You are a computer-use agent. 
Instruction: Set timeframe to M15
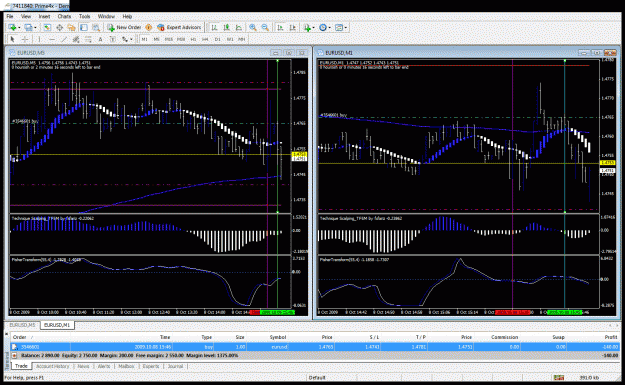coord(169,39)
